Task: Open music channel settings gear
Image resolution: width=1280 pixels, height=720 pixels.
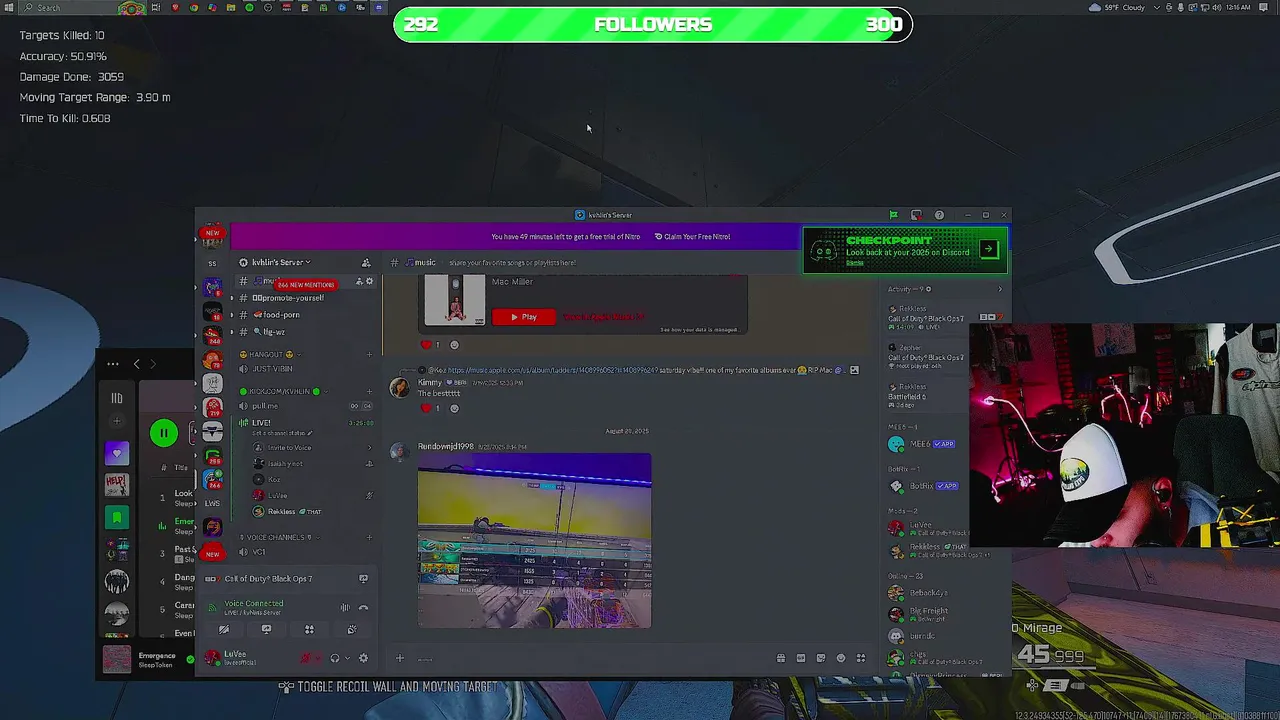Action: (x=369, y=281)
